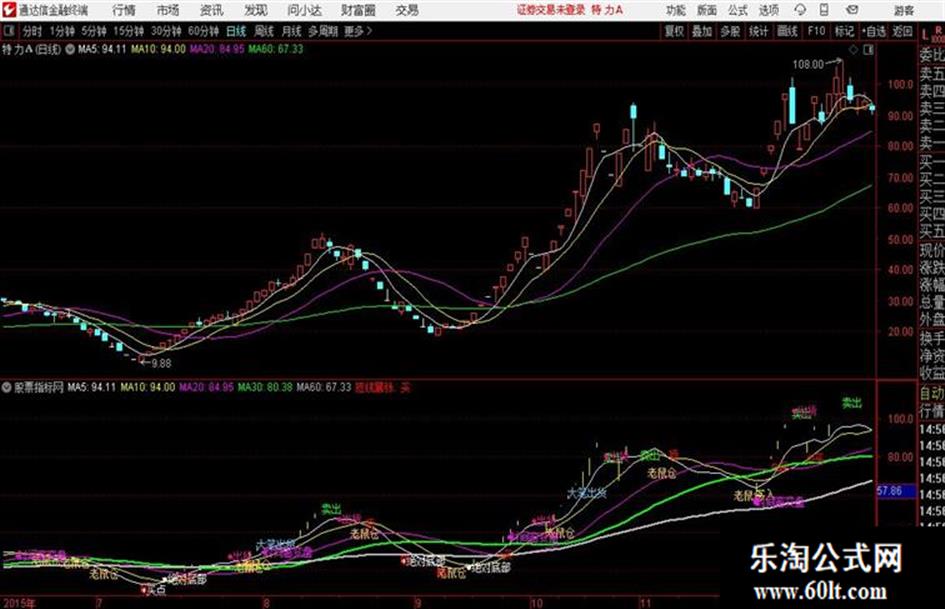Click the 叠加 overlay toolbar button
Viewport: 945px width, 609px height.
tap(702, 31)
